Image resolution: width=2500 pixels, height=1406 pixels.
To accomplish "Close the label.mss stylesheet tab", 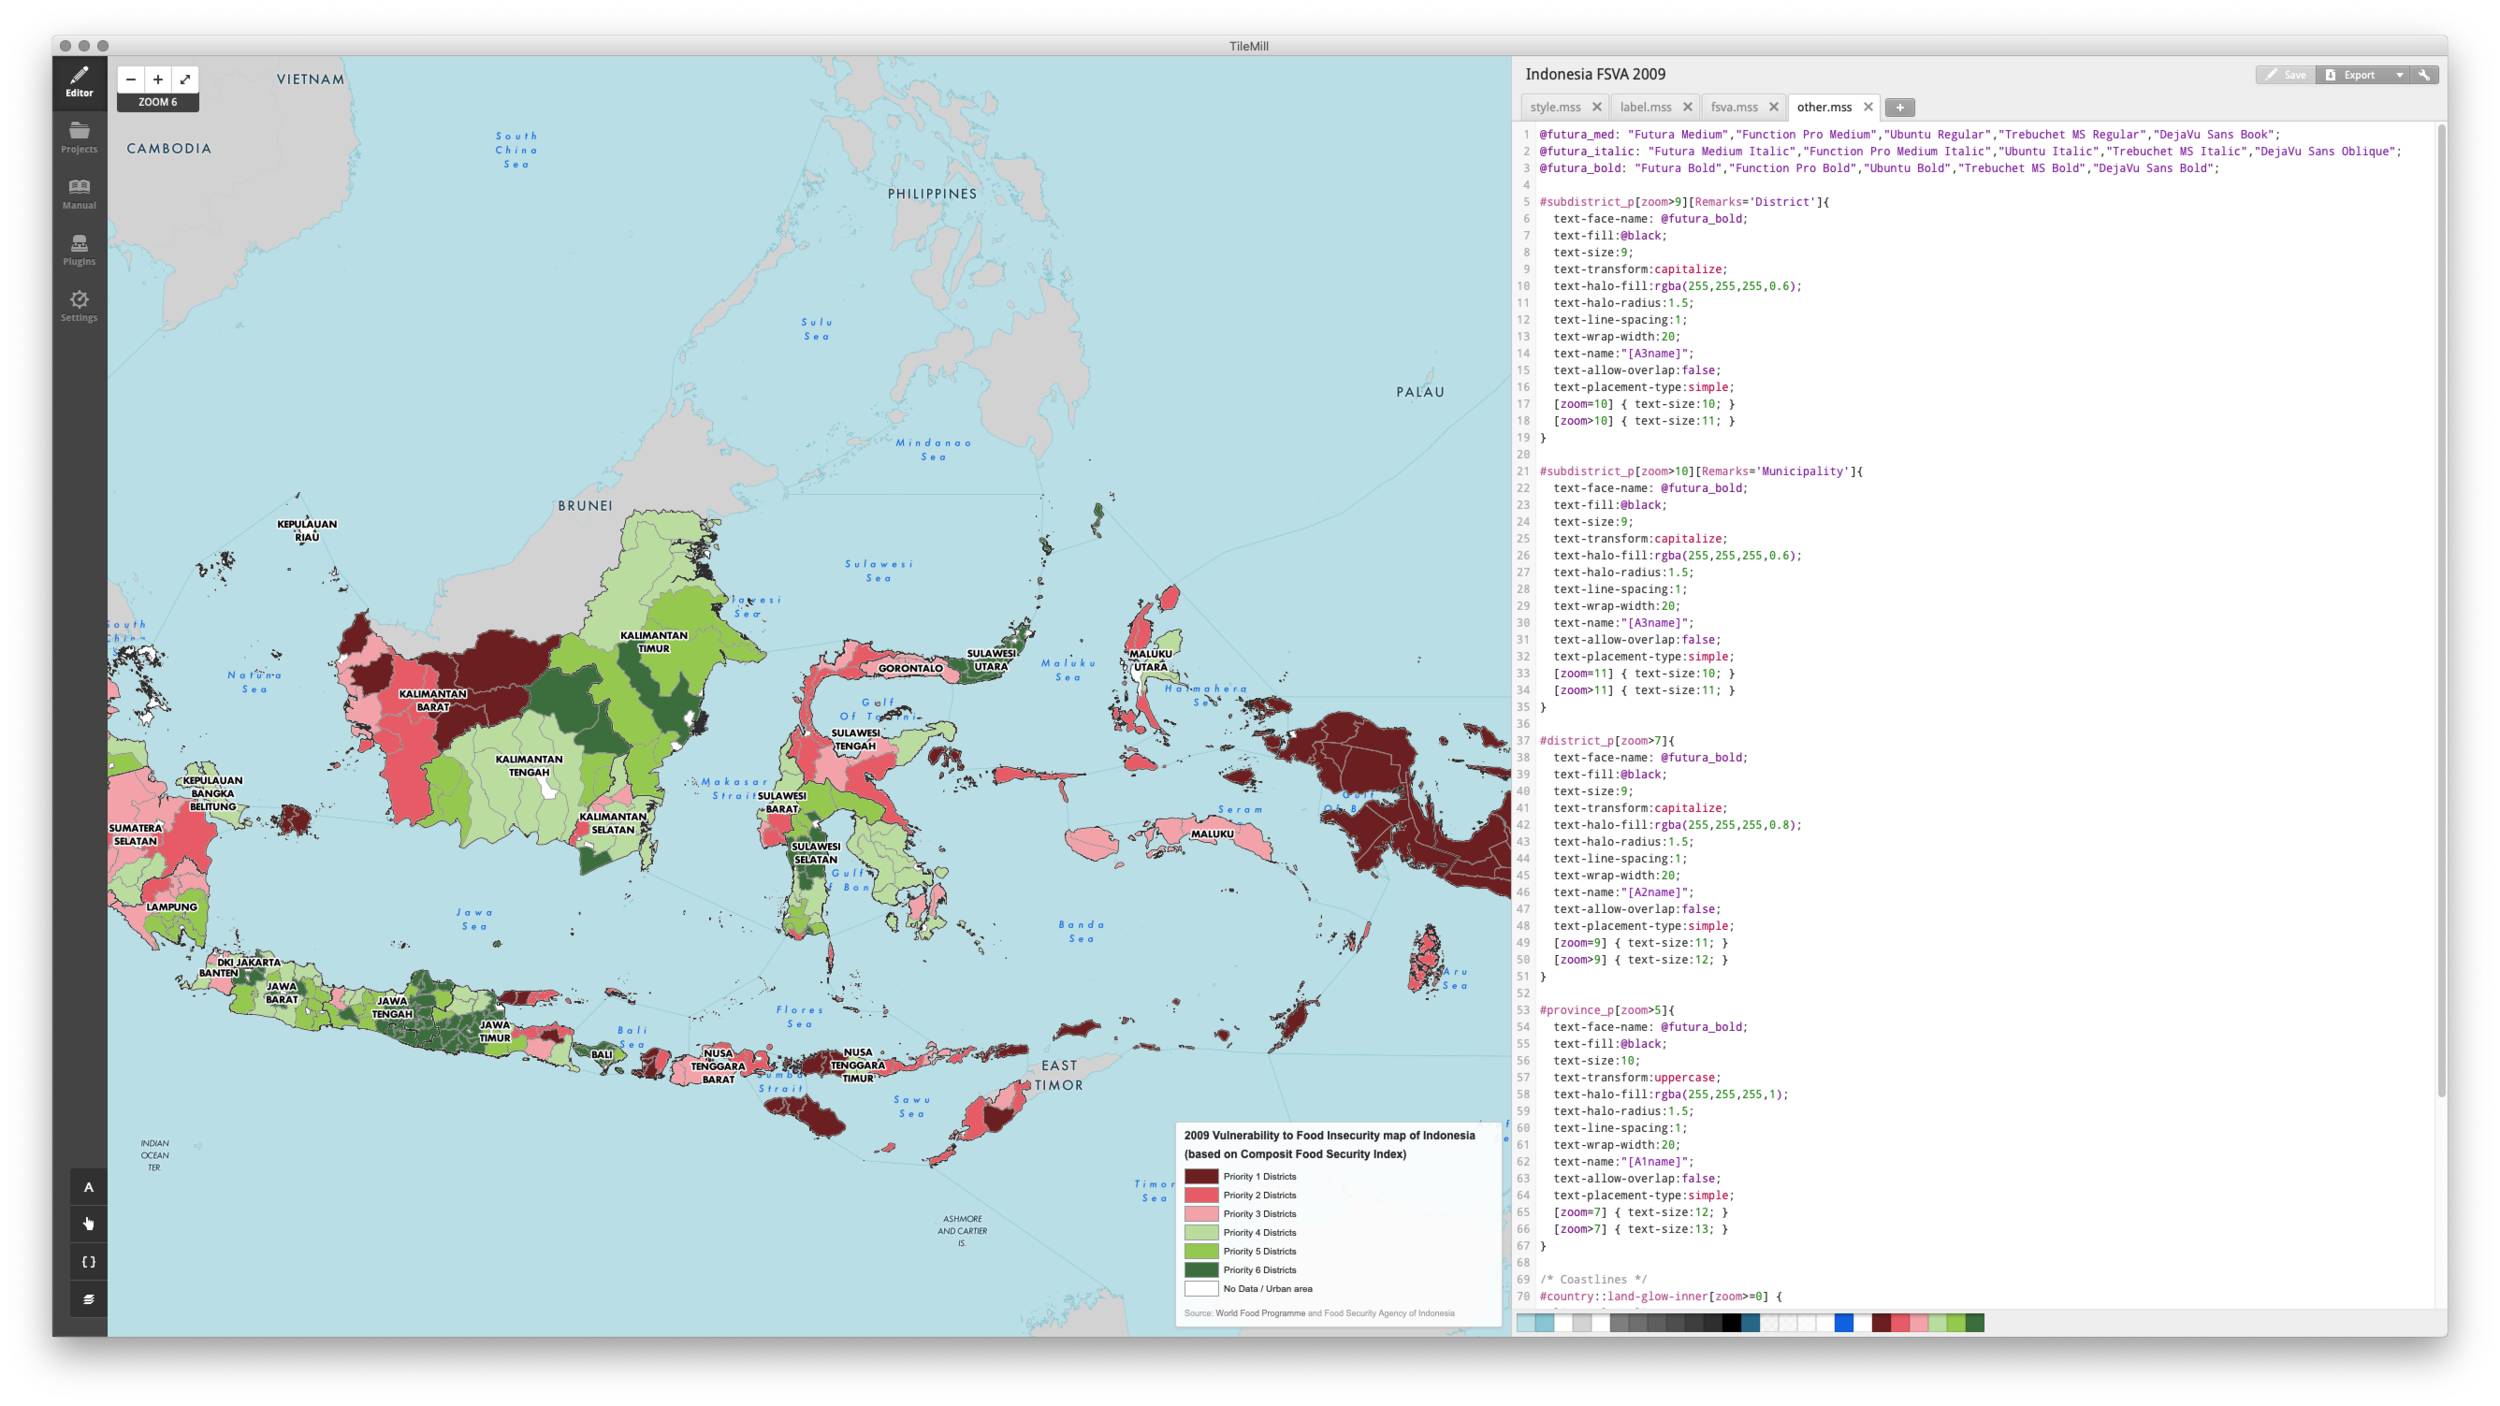I will pos(1688,107).
